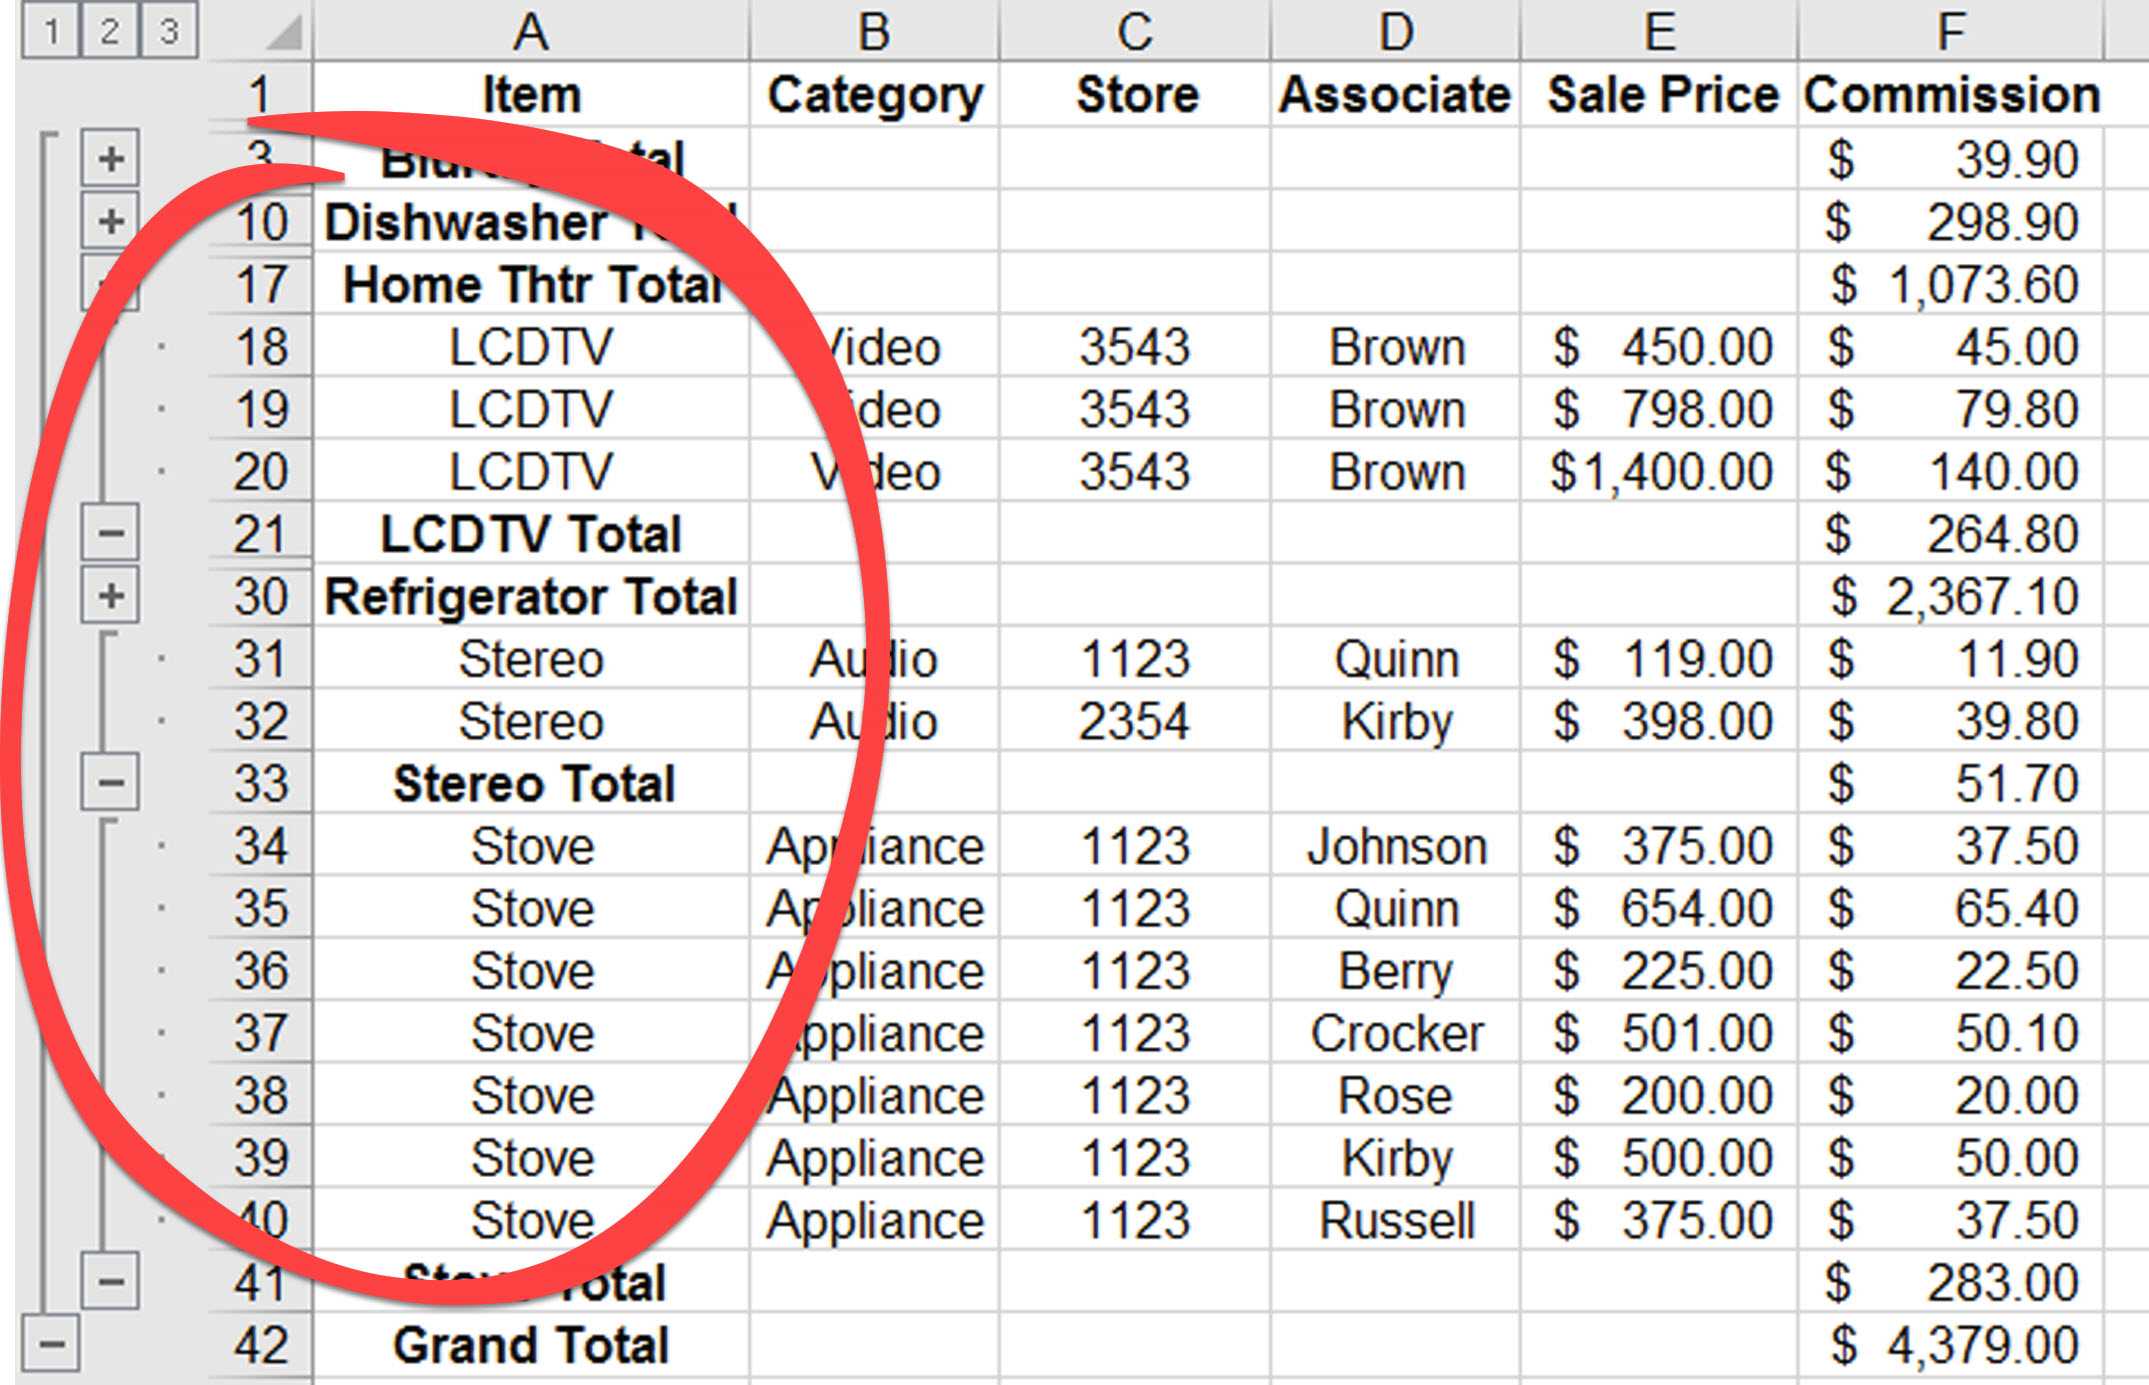Select row 30 header
The image size is (2149, 1385).
coord(260,596)
